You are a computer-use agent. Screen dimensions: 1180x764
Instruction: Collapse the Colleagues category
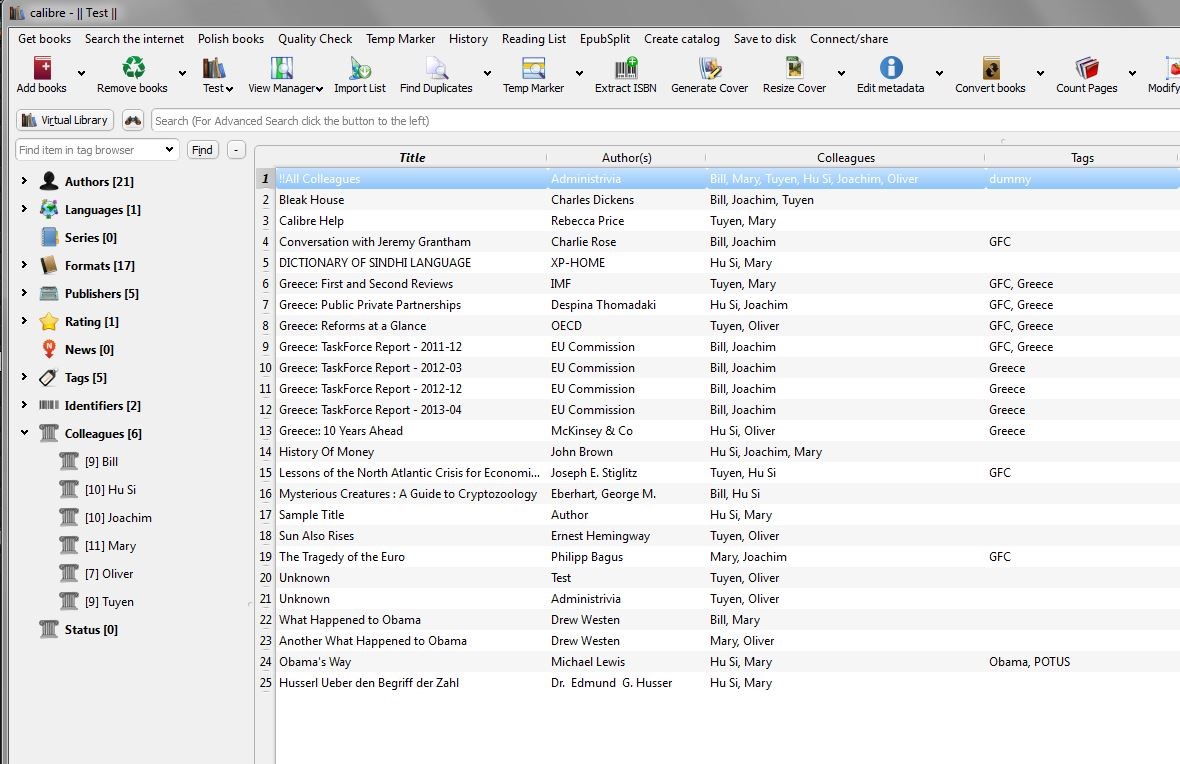(x=24, y=433)
